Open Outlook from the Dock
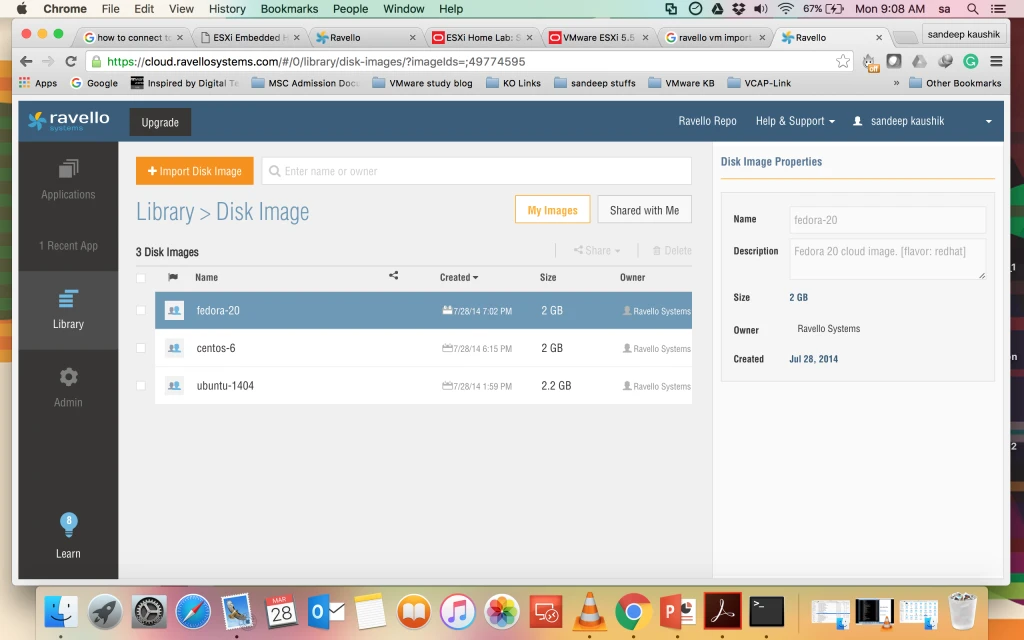This screenshot has width=1024, height=640. click(325, 612)
